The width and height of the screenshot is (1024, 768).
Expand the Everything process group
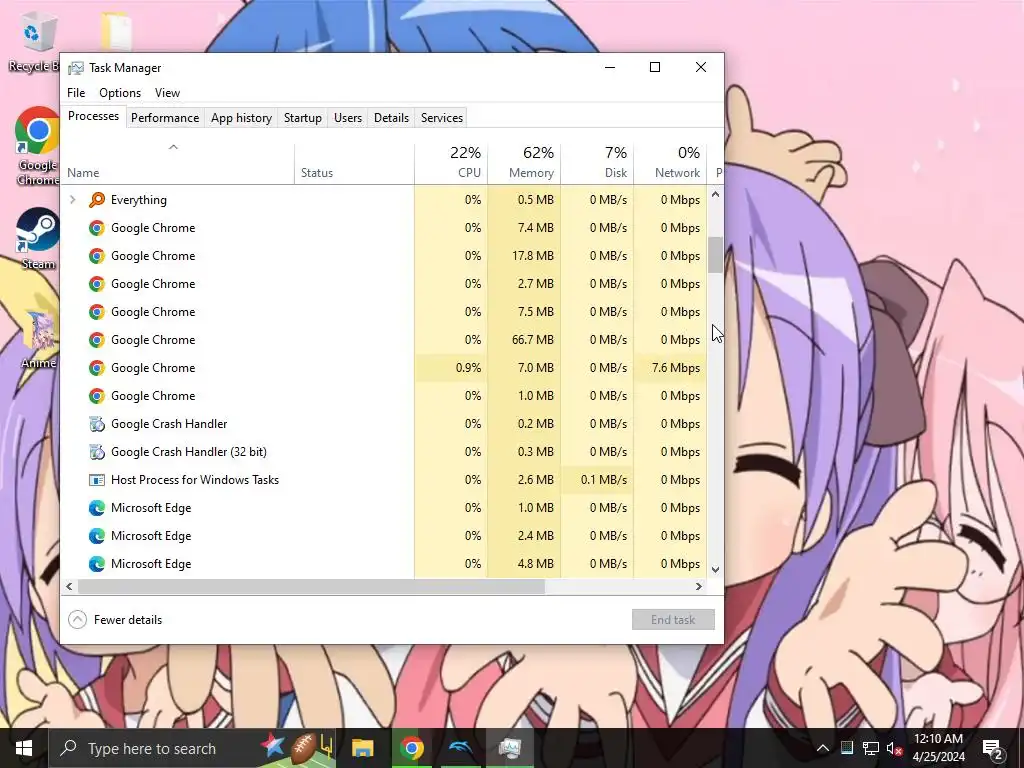click(72, 200)
